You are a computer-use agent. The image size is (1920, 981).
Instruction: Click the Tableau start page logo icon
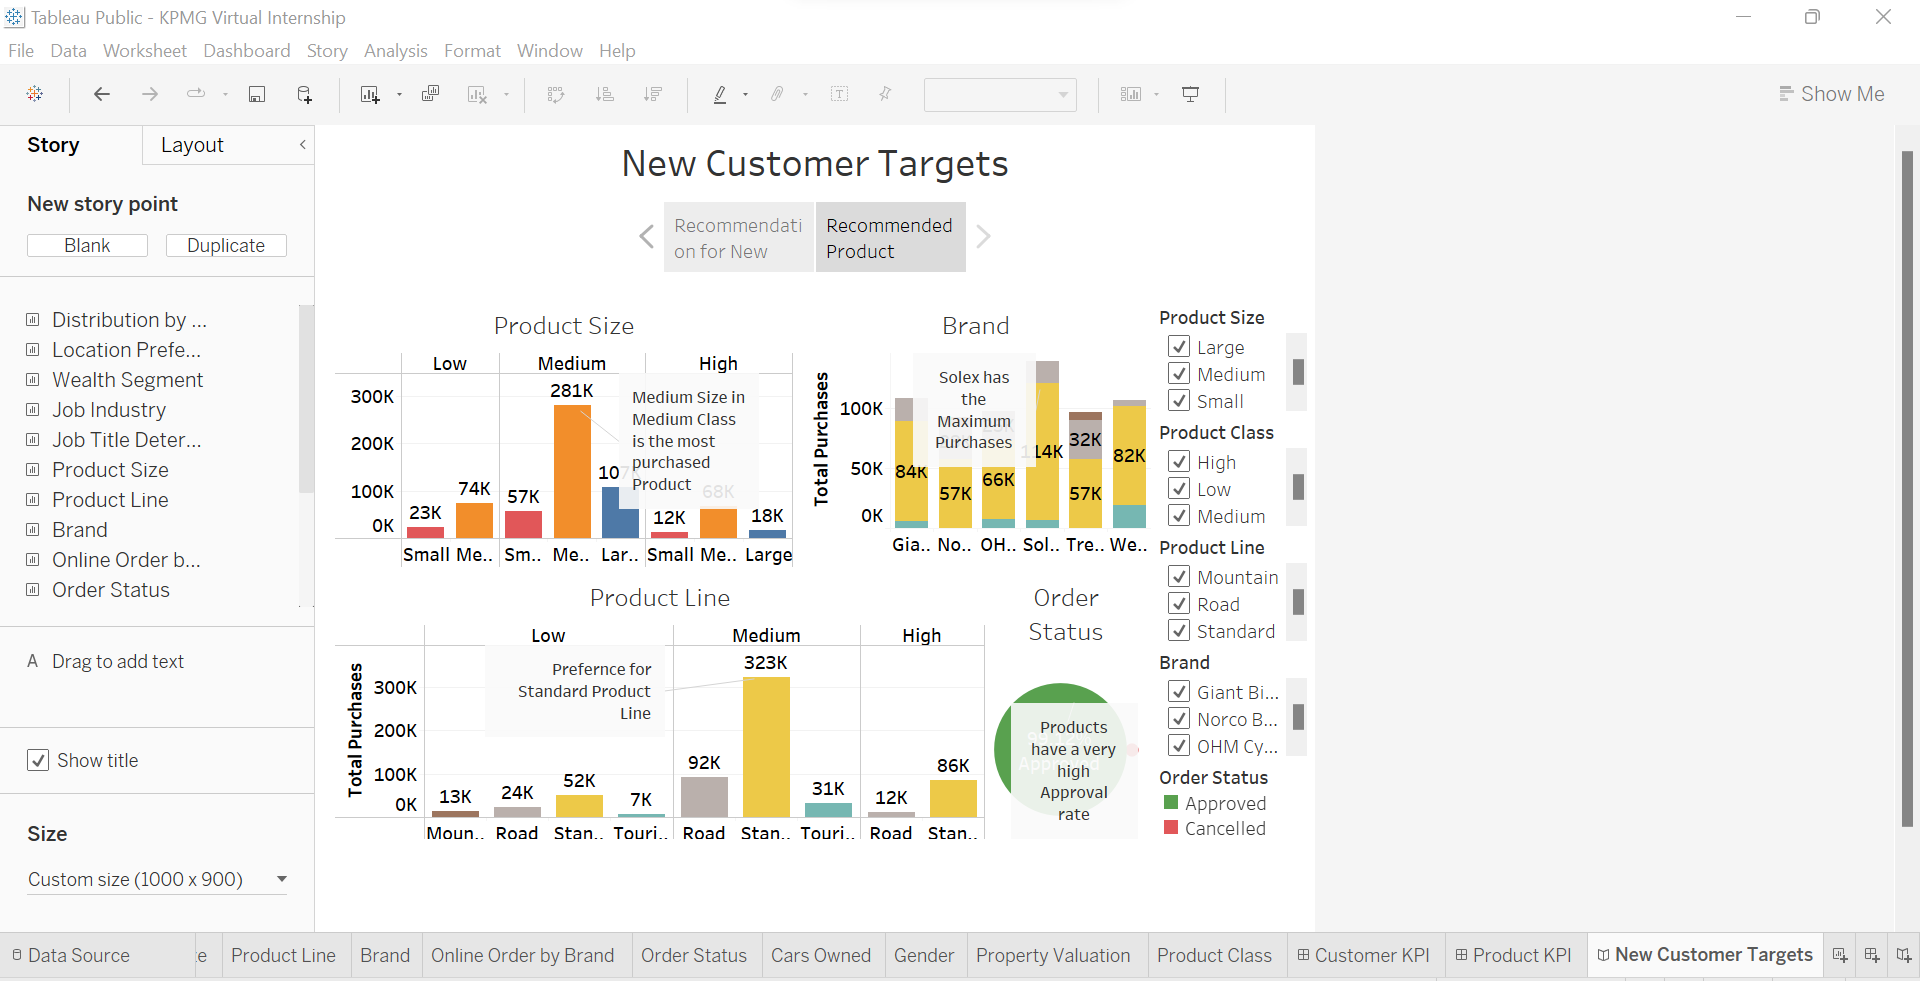pyautogui.click(x=35, y=94)
